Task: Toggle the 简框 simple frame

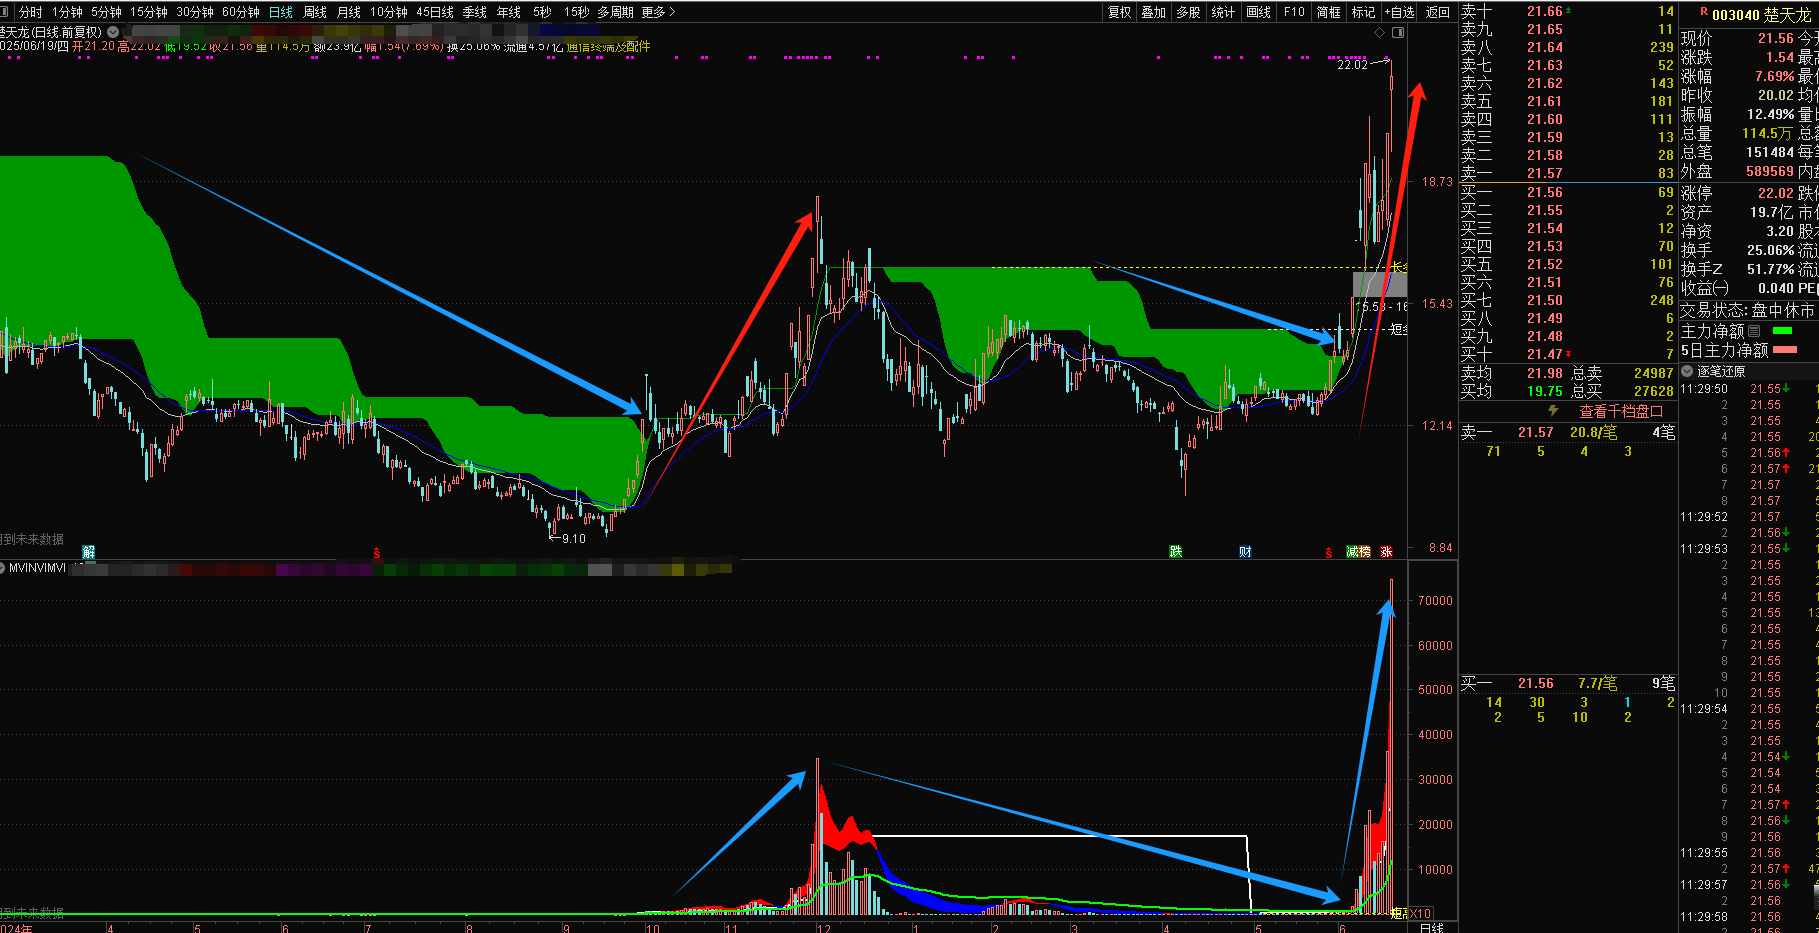Action: 1328,12
